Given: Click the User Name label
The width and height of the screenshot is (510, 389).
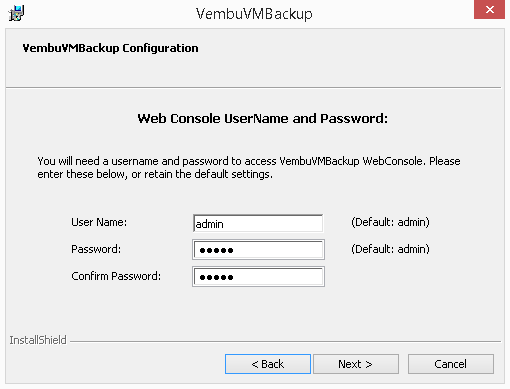Looking at the screenshot, I should pos(99,222).
